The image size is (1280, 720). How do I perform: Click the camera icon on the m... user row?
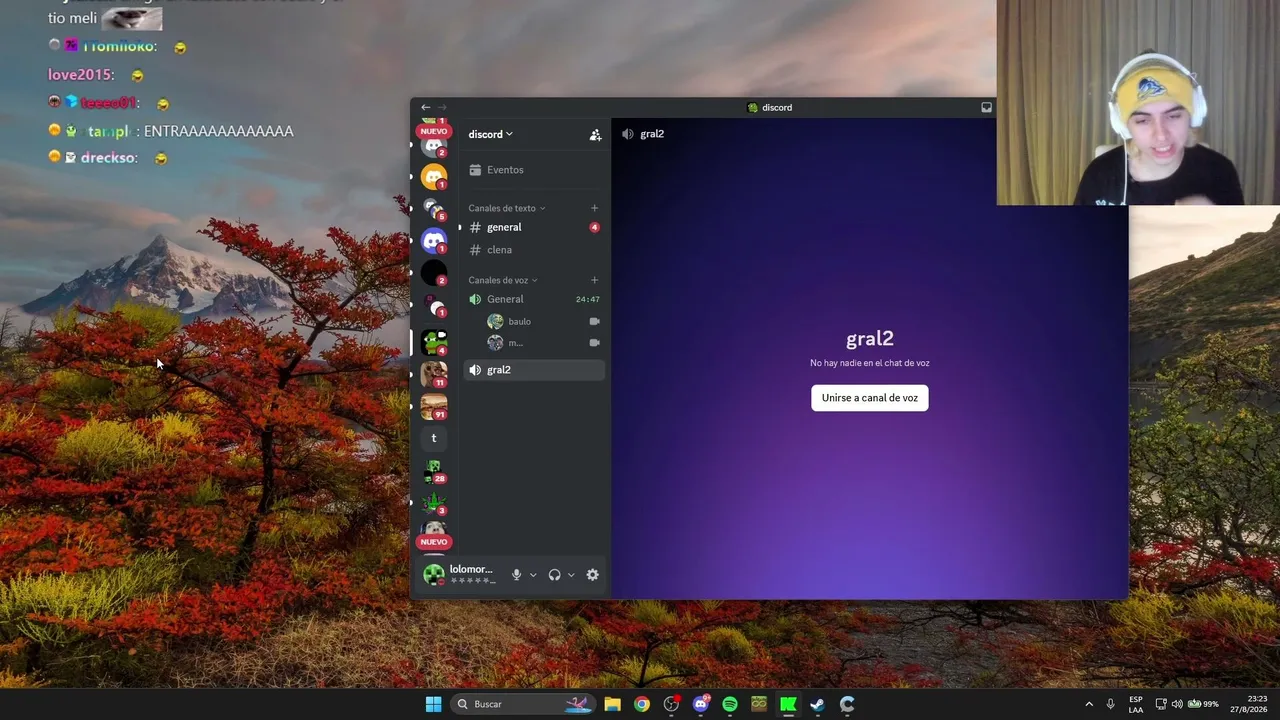[594, 343]
